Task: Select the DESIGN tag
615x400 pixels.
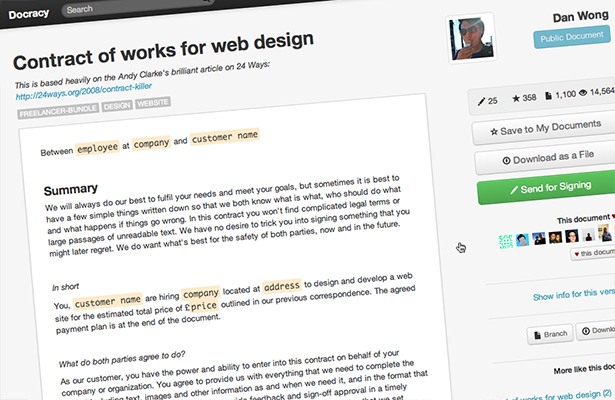Action: point(117,106)
